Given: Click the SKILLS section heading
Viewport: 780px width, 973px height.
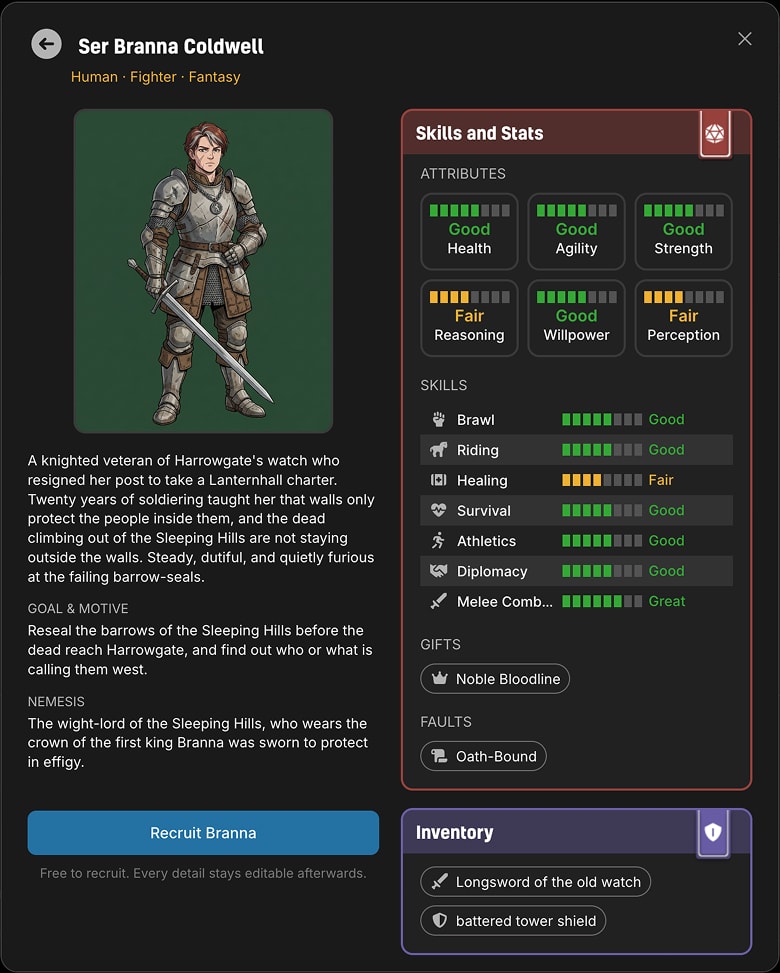Looking at the screenshot, I should [444, 385].
